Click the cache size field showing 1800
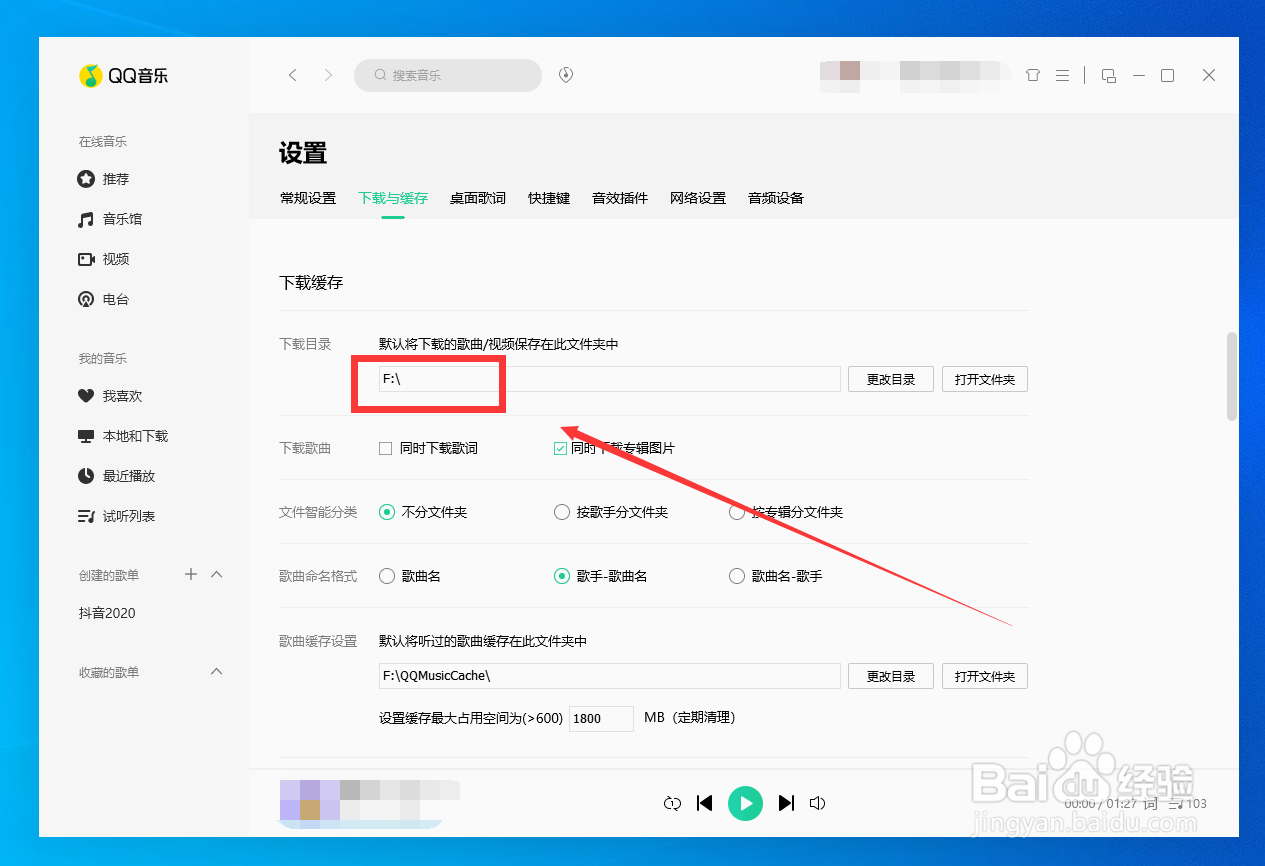1265x866 pixels. pos(601,718)
